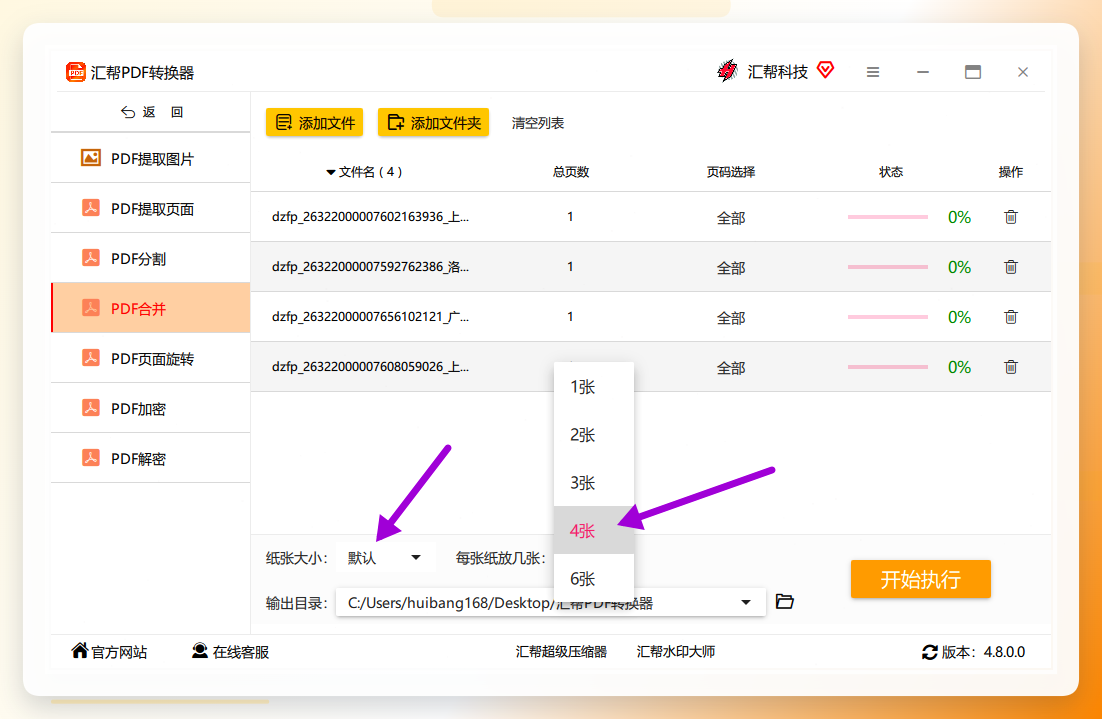Screen dimensions: 1102x719
Task: Delete file dzfp_26322000007608059026 with trash icon
Action: pos(1011,366)
